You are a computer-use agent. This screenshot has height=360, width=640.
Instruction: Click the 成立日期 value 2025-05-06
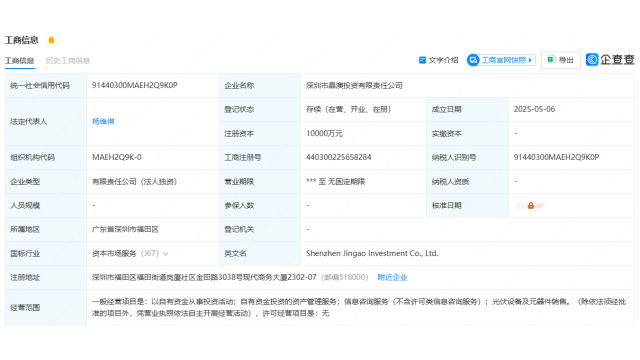pyautogui.click(x=534, y=109)
